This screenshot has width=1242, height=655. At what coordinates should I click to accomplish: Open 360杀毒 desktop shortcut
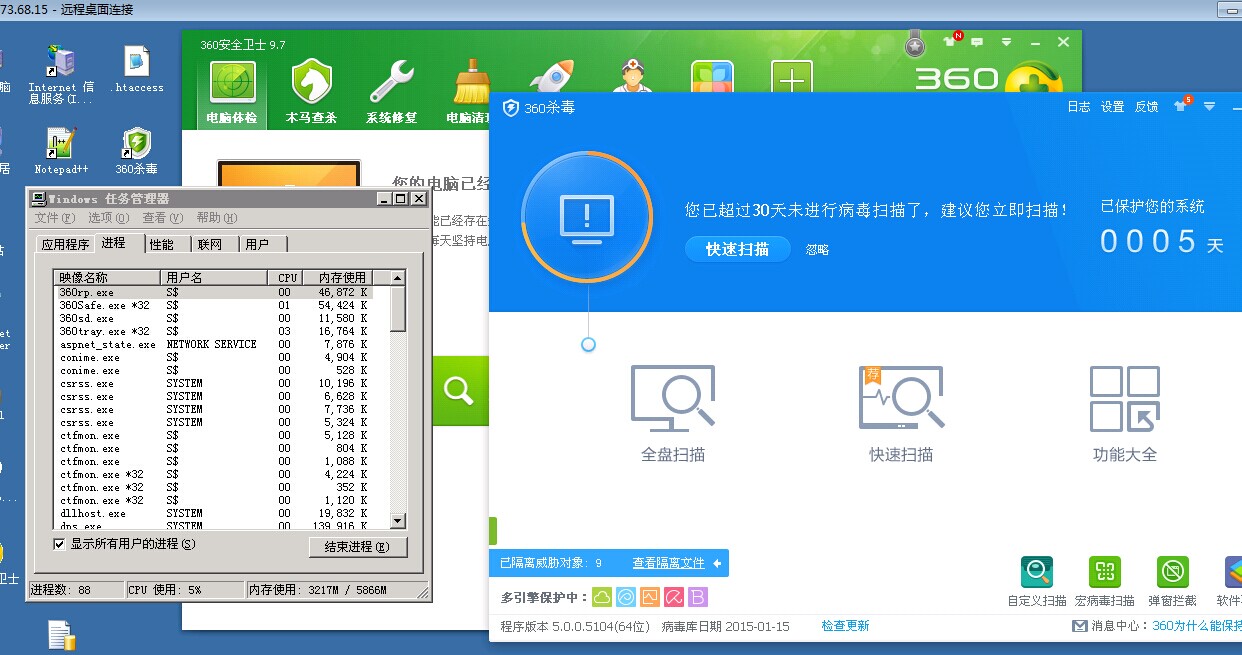click(x=137, y=151)
